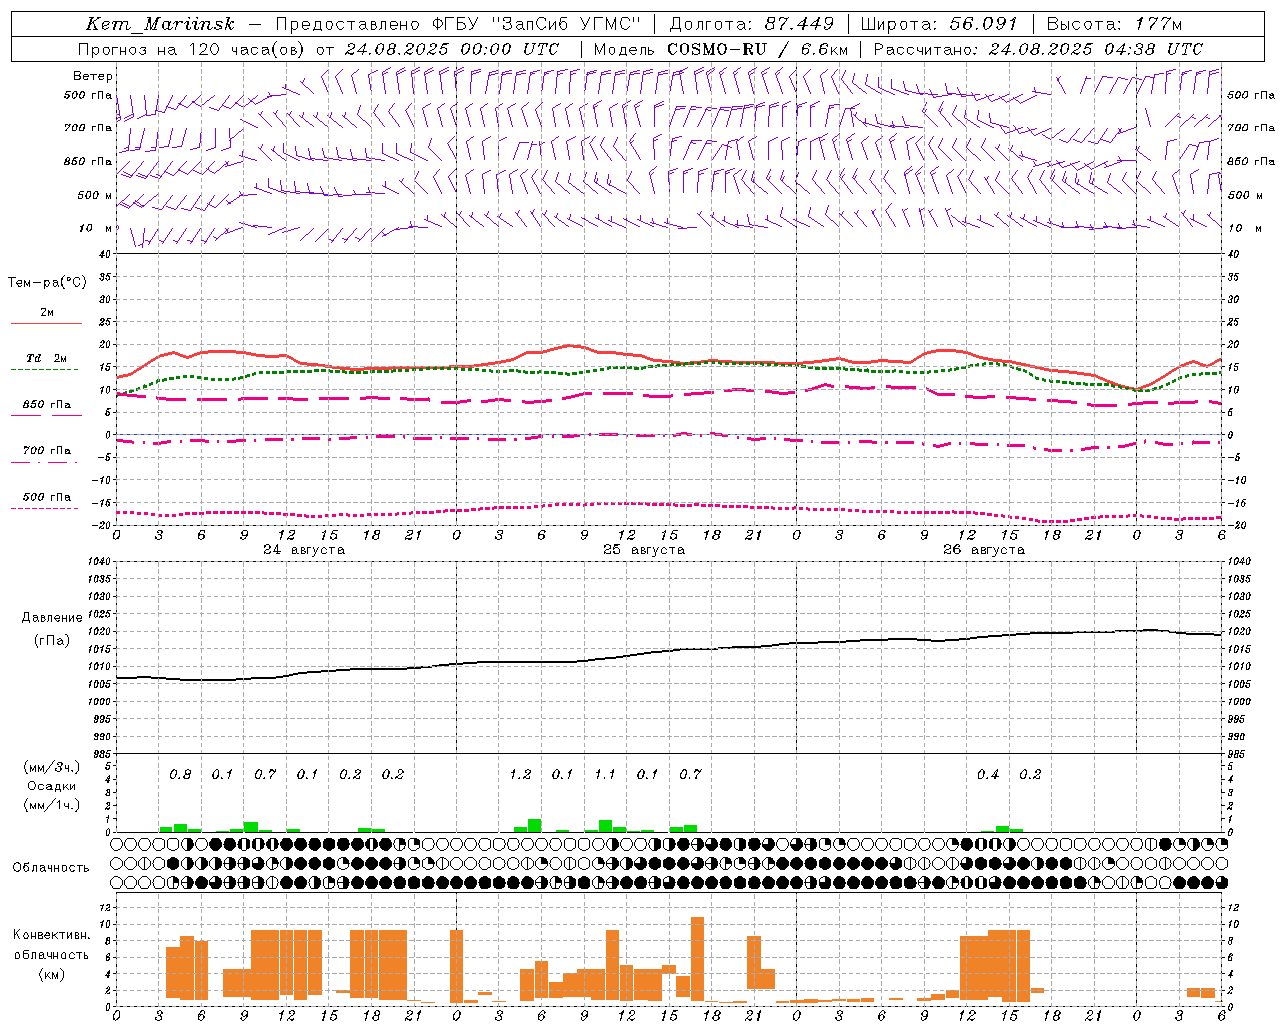Click the tallest orange convective bar near hour 17

(697, 959)
